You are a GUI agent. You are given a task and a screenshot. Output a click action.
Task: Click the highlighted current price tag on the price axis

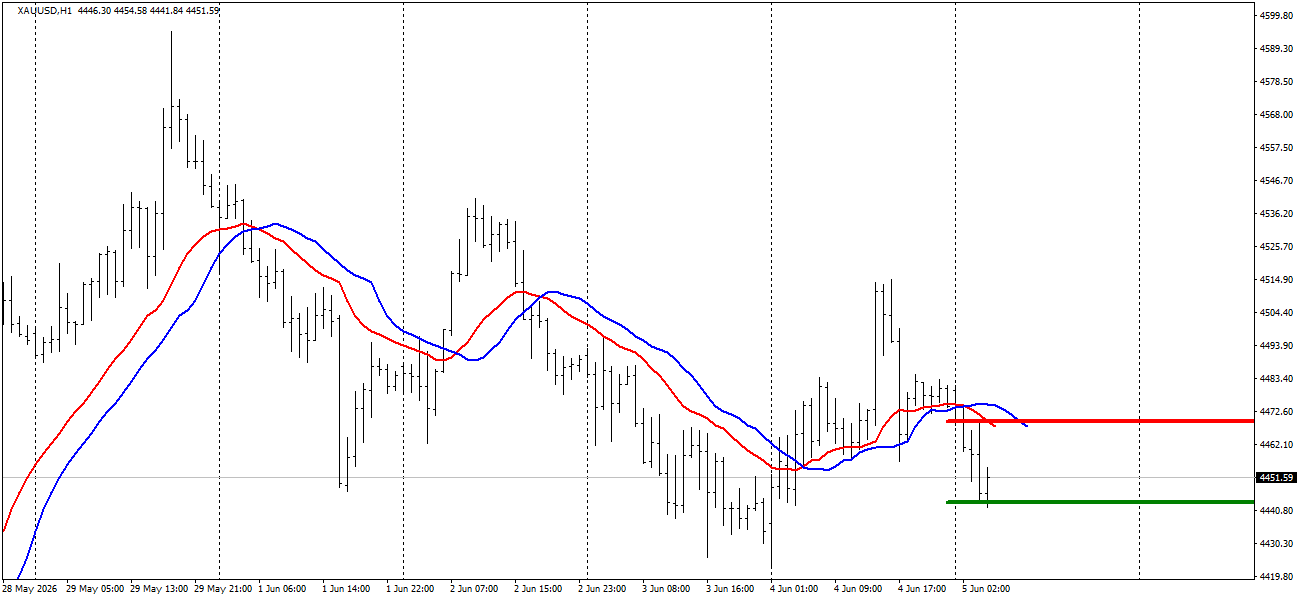[x=1275, y=478]
